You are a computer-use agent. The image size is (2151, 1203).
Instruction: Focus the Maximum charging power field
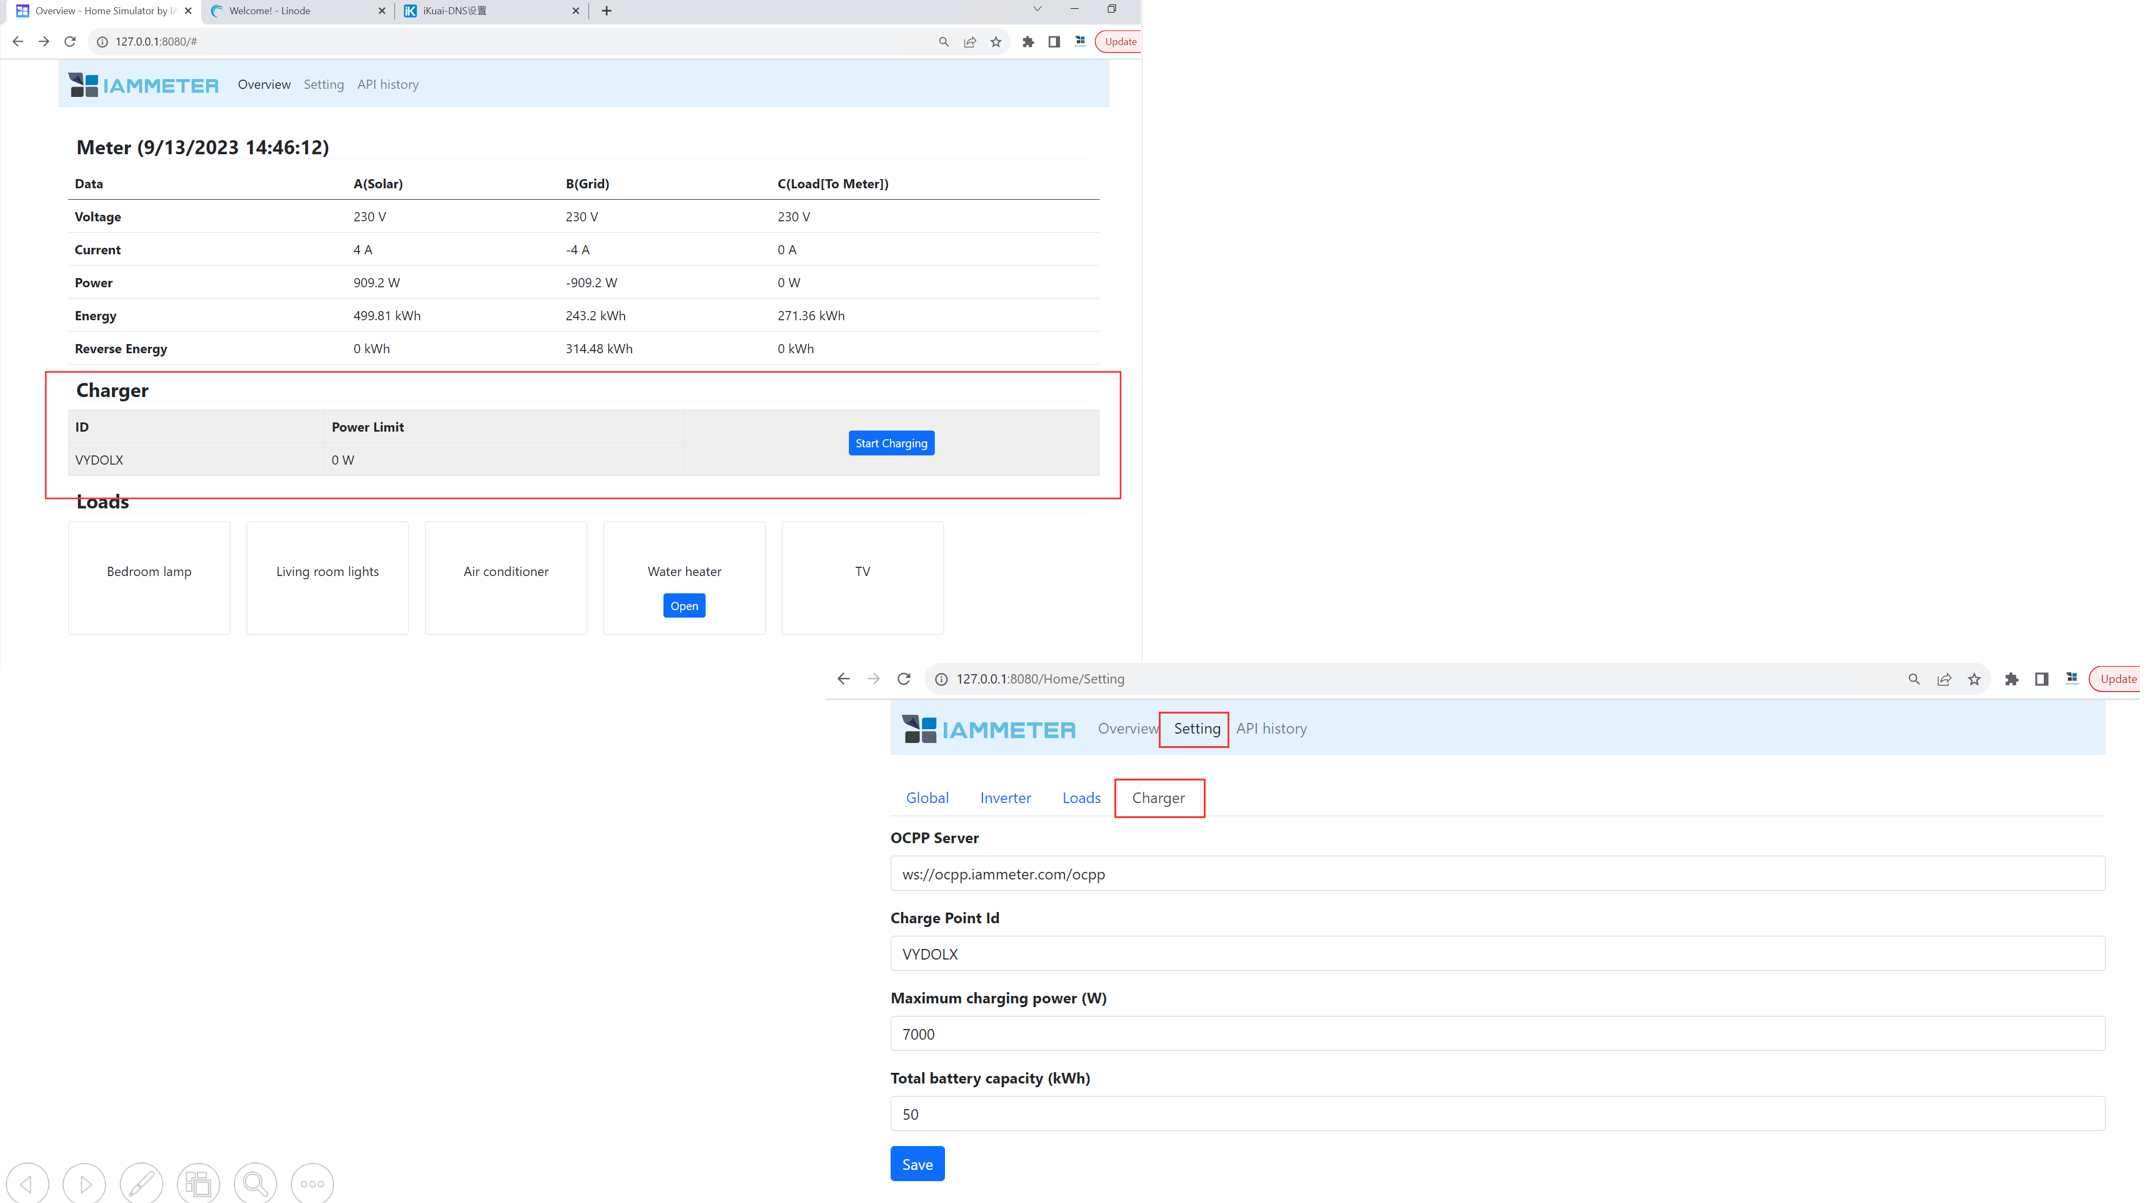[x=1497, y=1034]
